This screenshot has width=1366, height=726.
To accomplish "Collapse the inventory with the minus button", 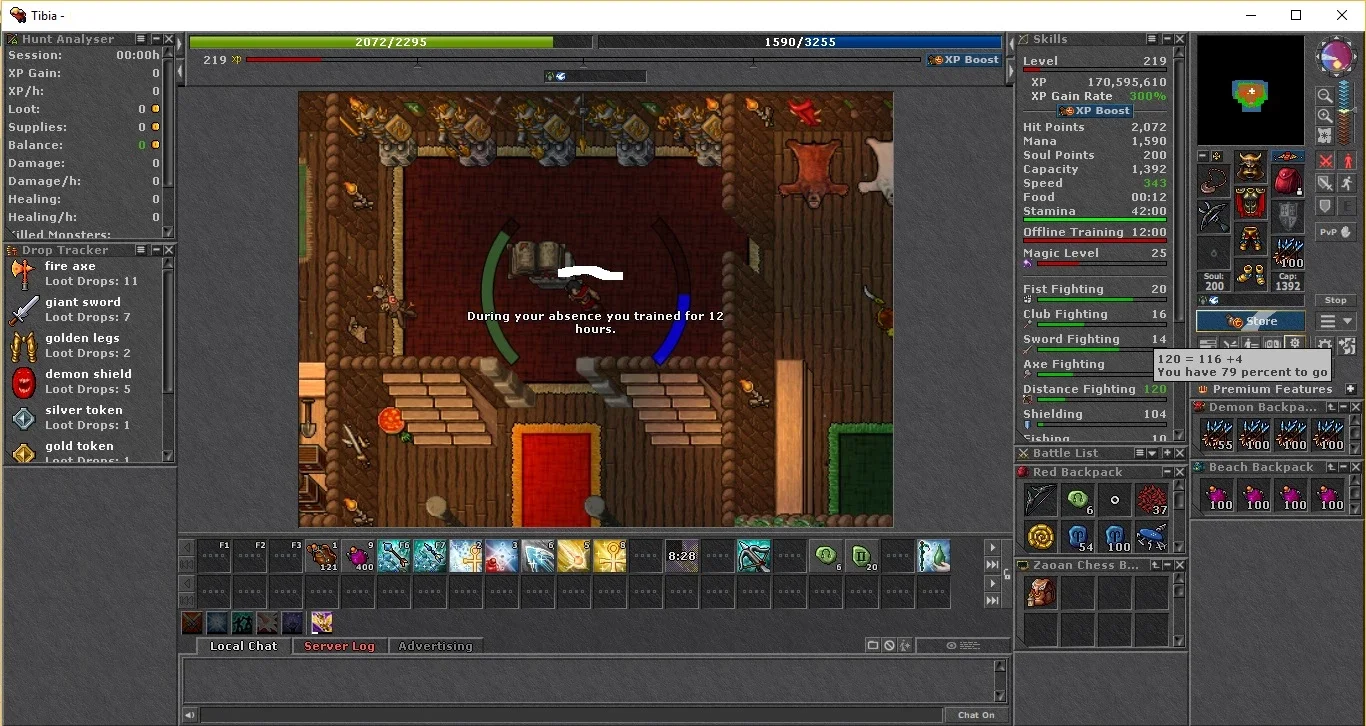I will 1203,157.
